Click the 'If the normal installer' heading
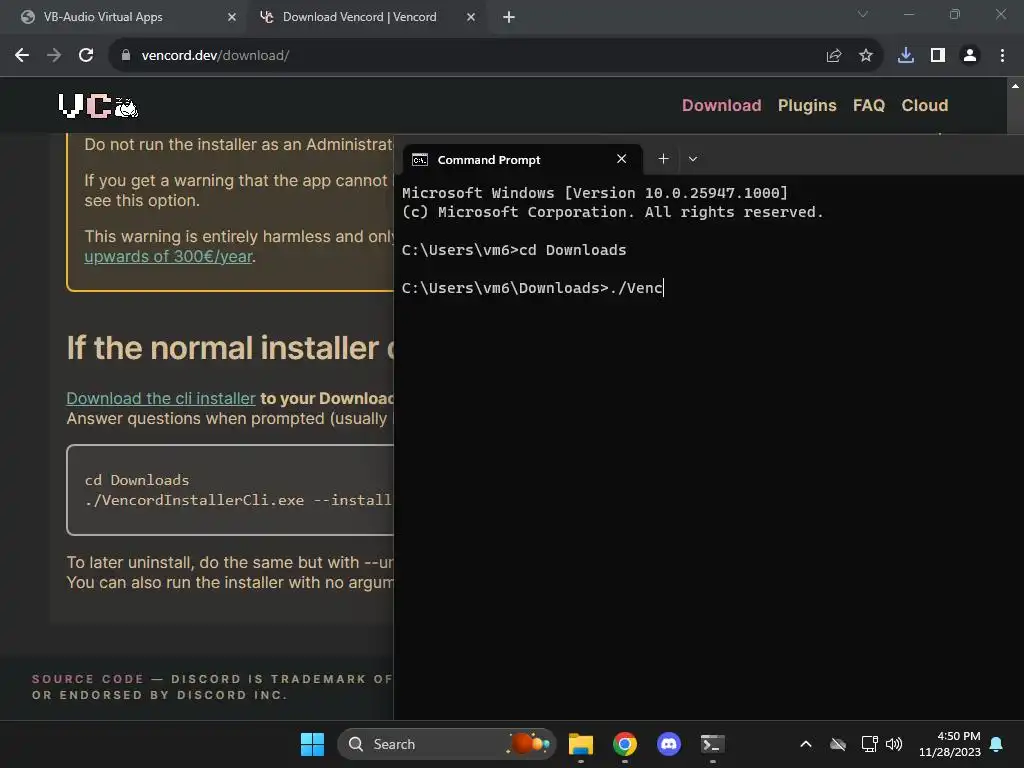The image size is (1024, 768). click(x=230, y=347)
